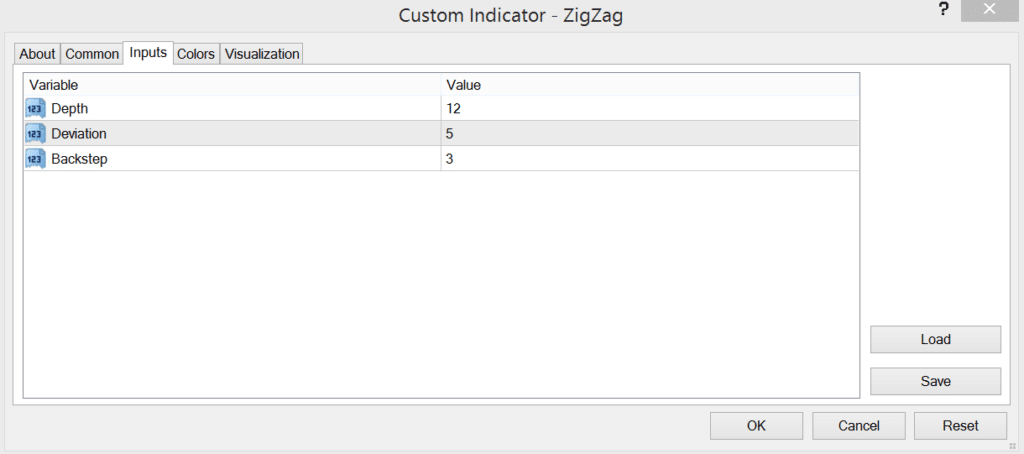Select the Depth value field showing 12

(650, 108)
